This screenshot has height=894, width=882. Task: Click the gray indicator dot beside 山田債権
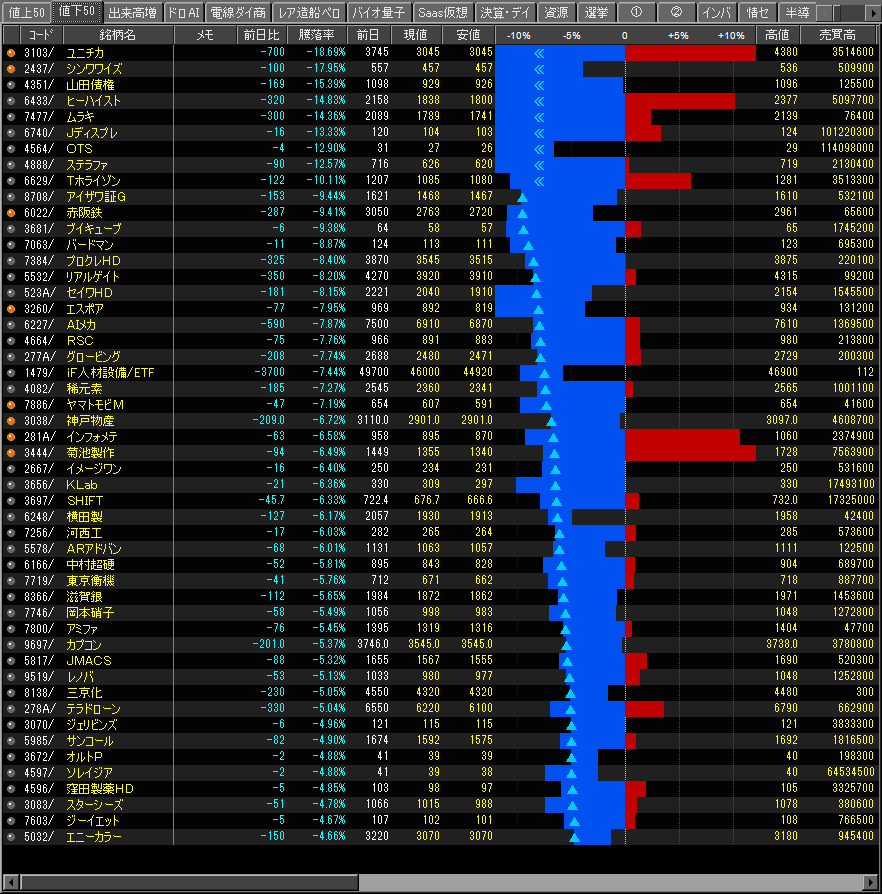pos(11,85)
